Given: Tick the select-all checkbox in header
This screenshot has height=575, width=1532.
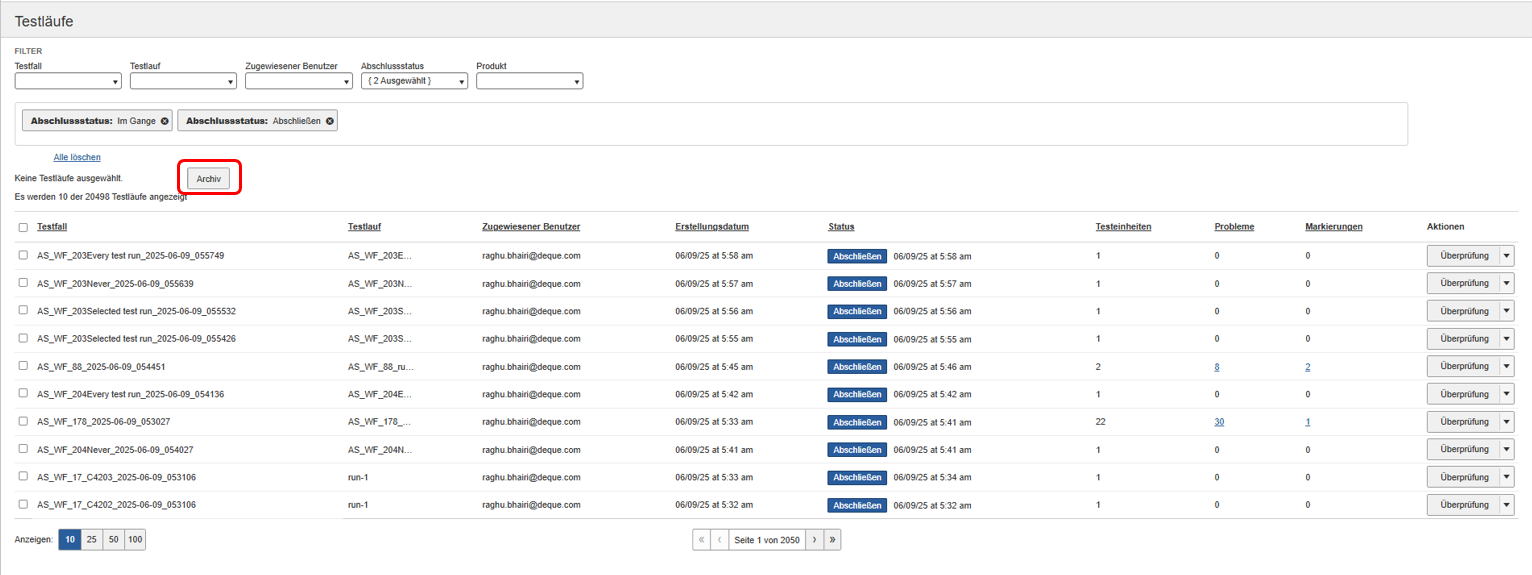Looking at the screenshot, I should [x=23, y=227].
